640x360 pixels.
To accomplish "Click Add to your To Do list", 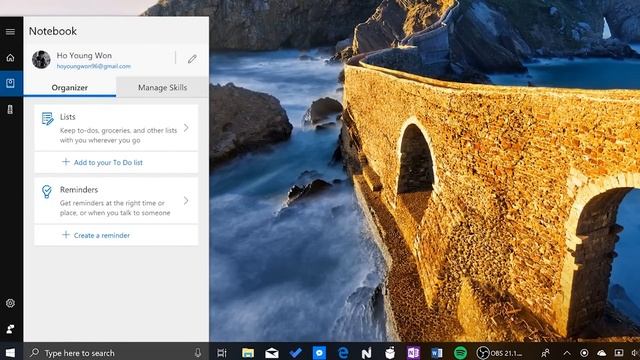I will point(108,162).
